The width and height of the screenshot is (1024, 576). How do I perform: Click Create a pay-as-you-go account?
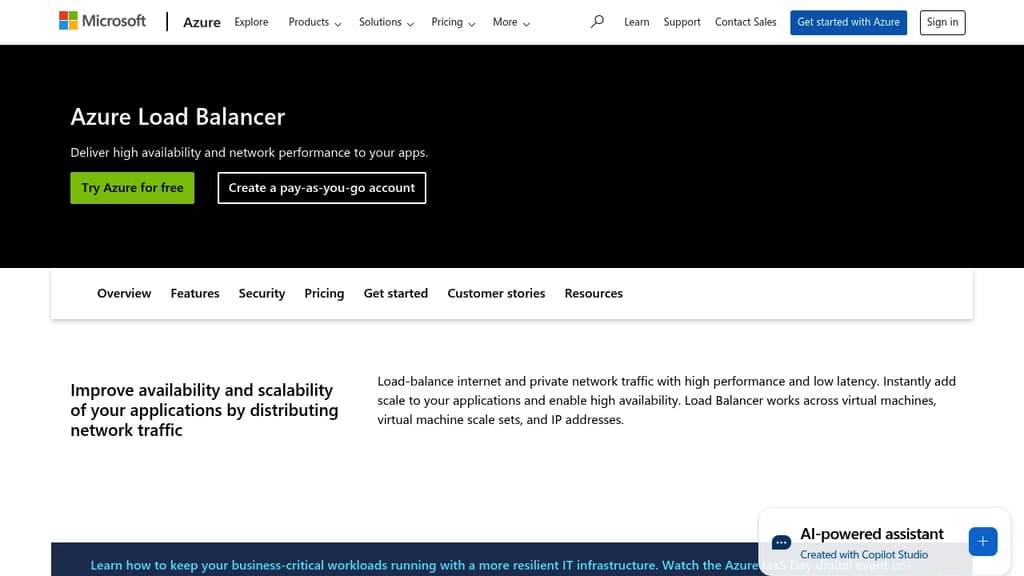pos(322,188)
